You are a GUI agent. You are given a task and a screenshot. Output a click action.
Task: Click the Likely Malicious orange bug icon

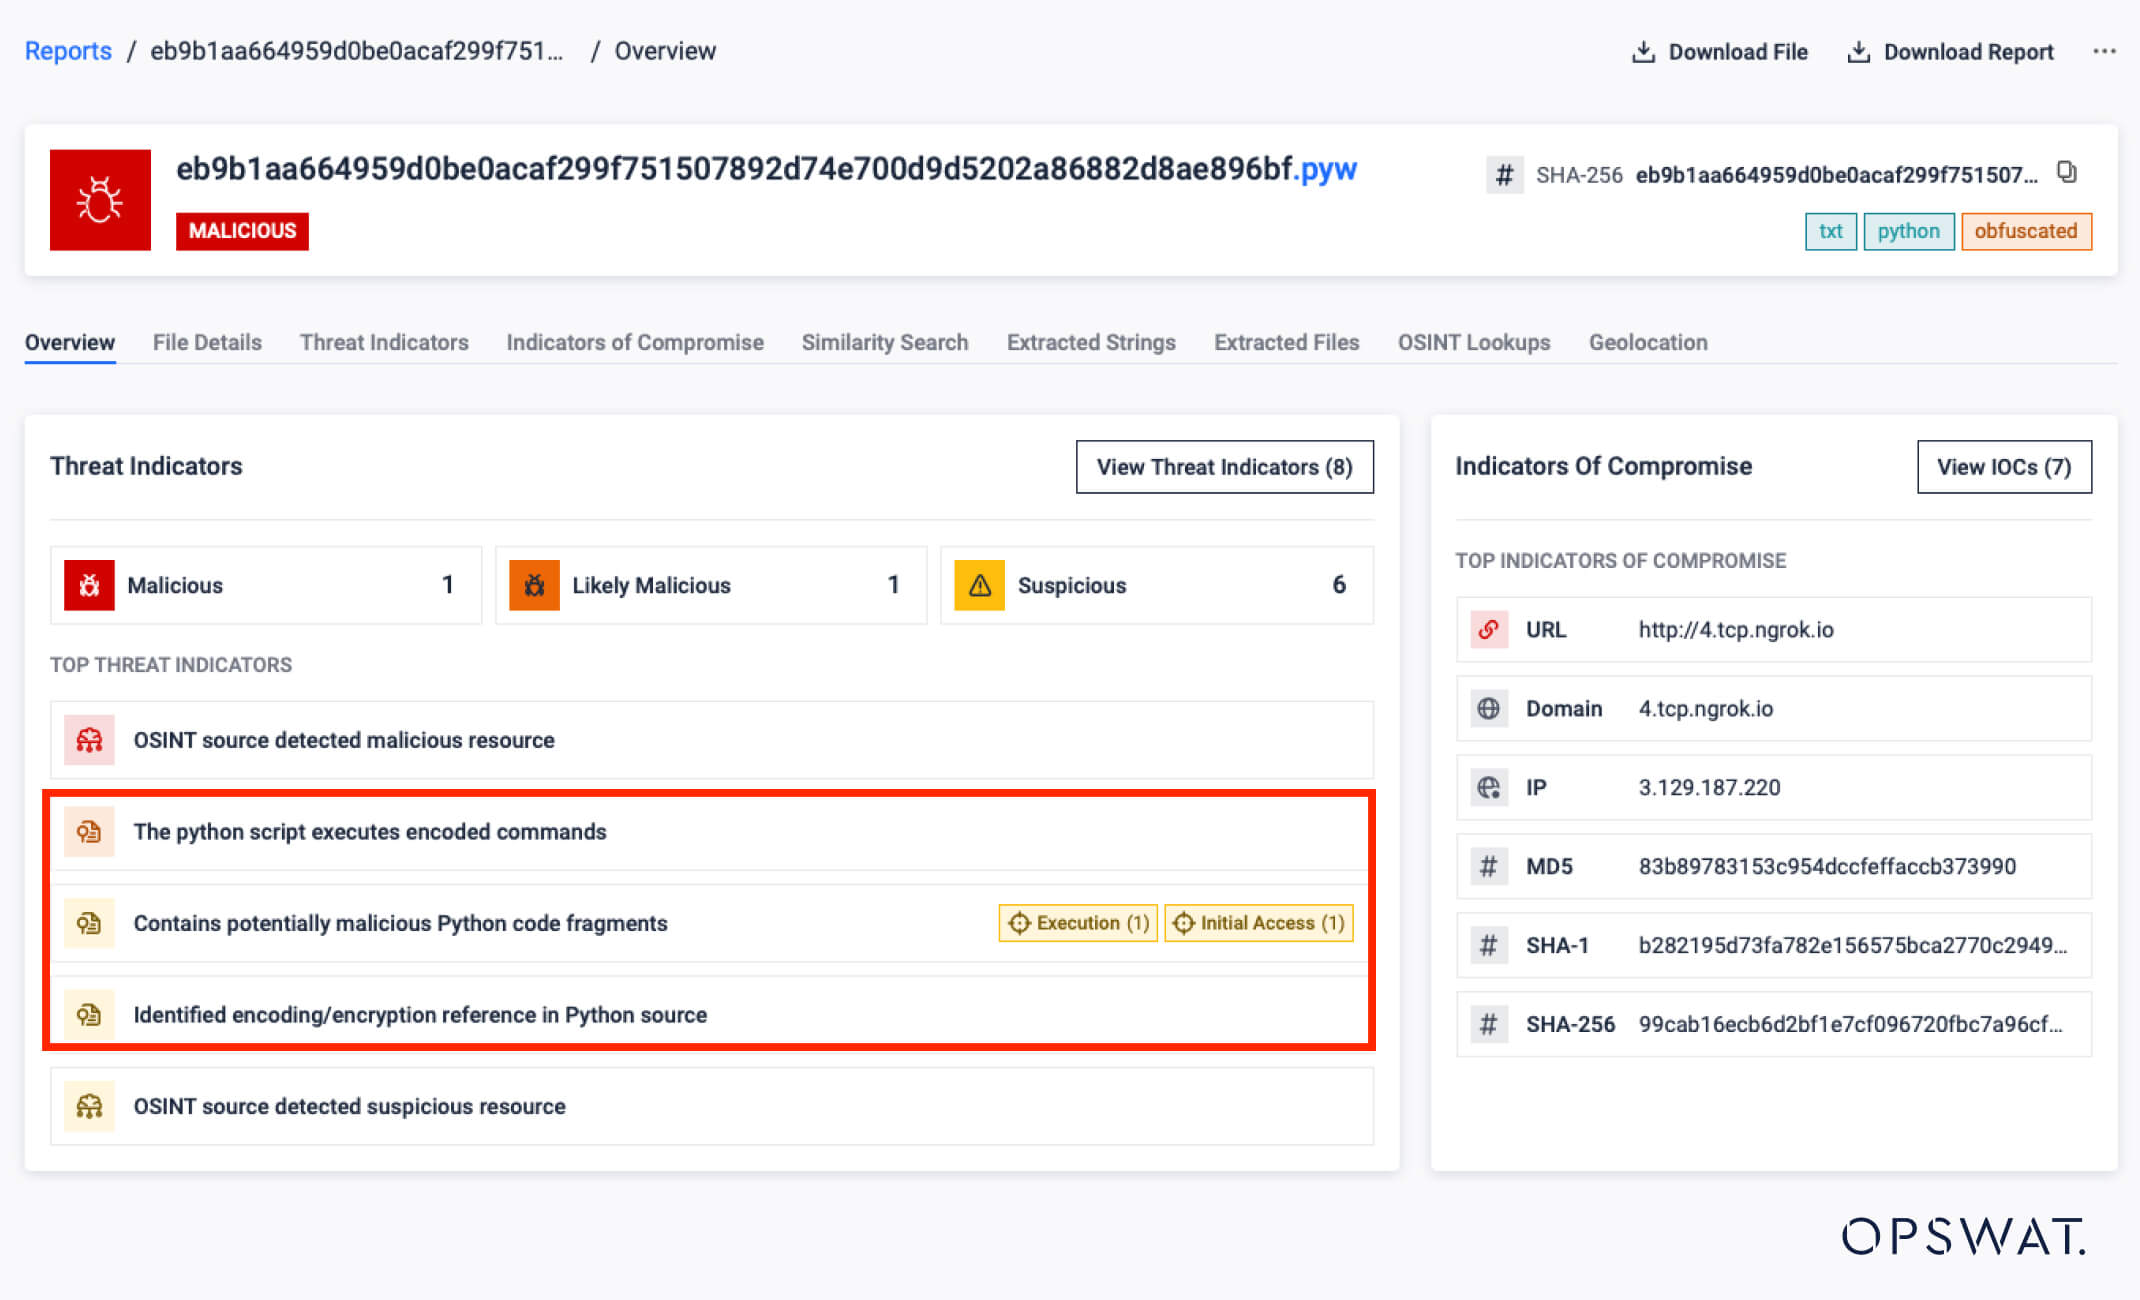(534, 585)
